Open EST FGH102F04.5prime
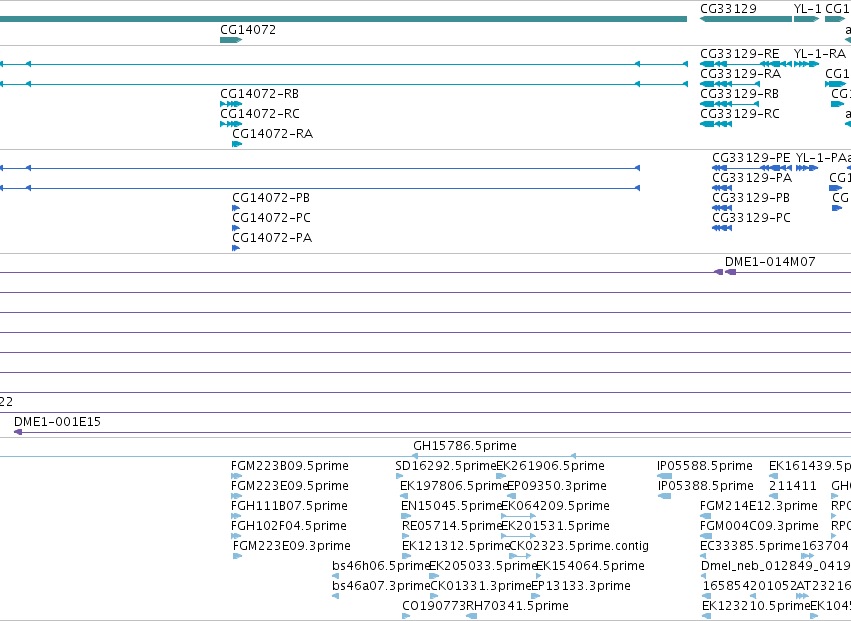The height and width of the screenshot is (621, 851). click(288, 527)
